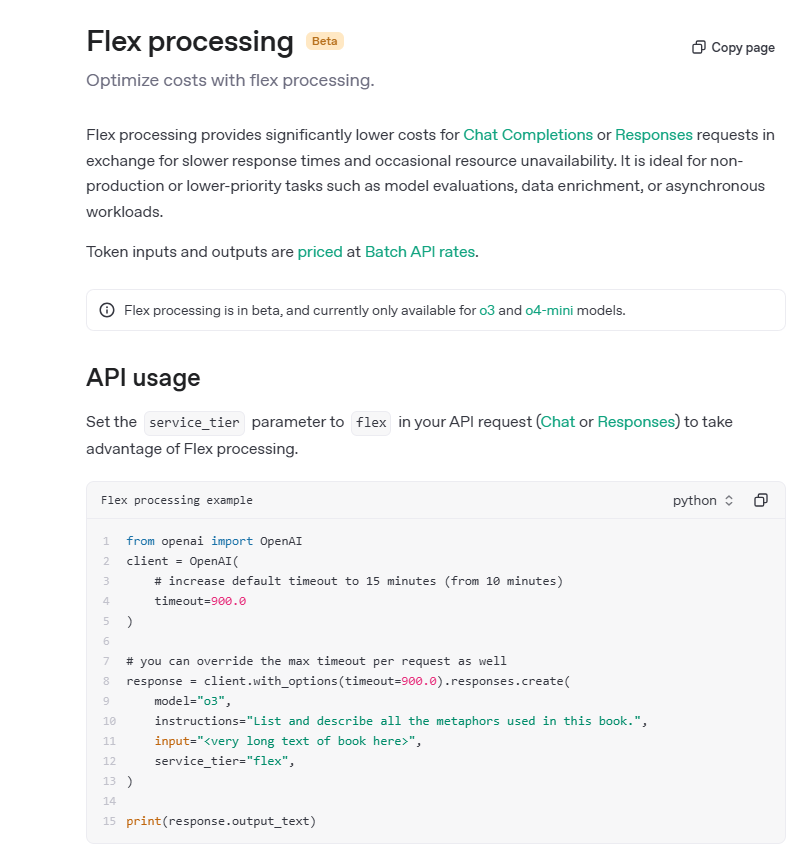Click the service_tier inline code chip
The width and height of the screenshot is (810, 859).
point(194,422)
